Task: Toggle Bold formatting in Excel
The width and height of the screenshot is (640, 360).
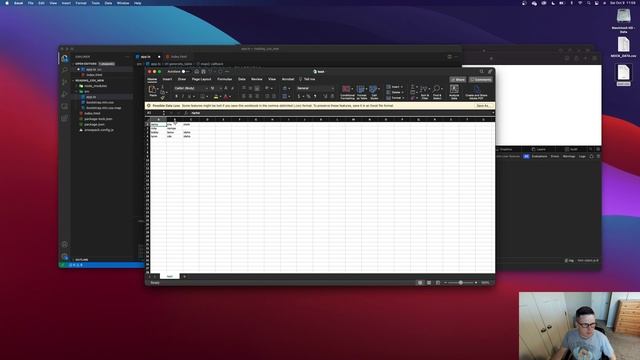Action: (176, 96)
